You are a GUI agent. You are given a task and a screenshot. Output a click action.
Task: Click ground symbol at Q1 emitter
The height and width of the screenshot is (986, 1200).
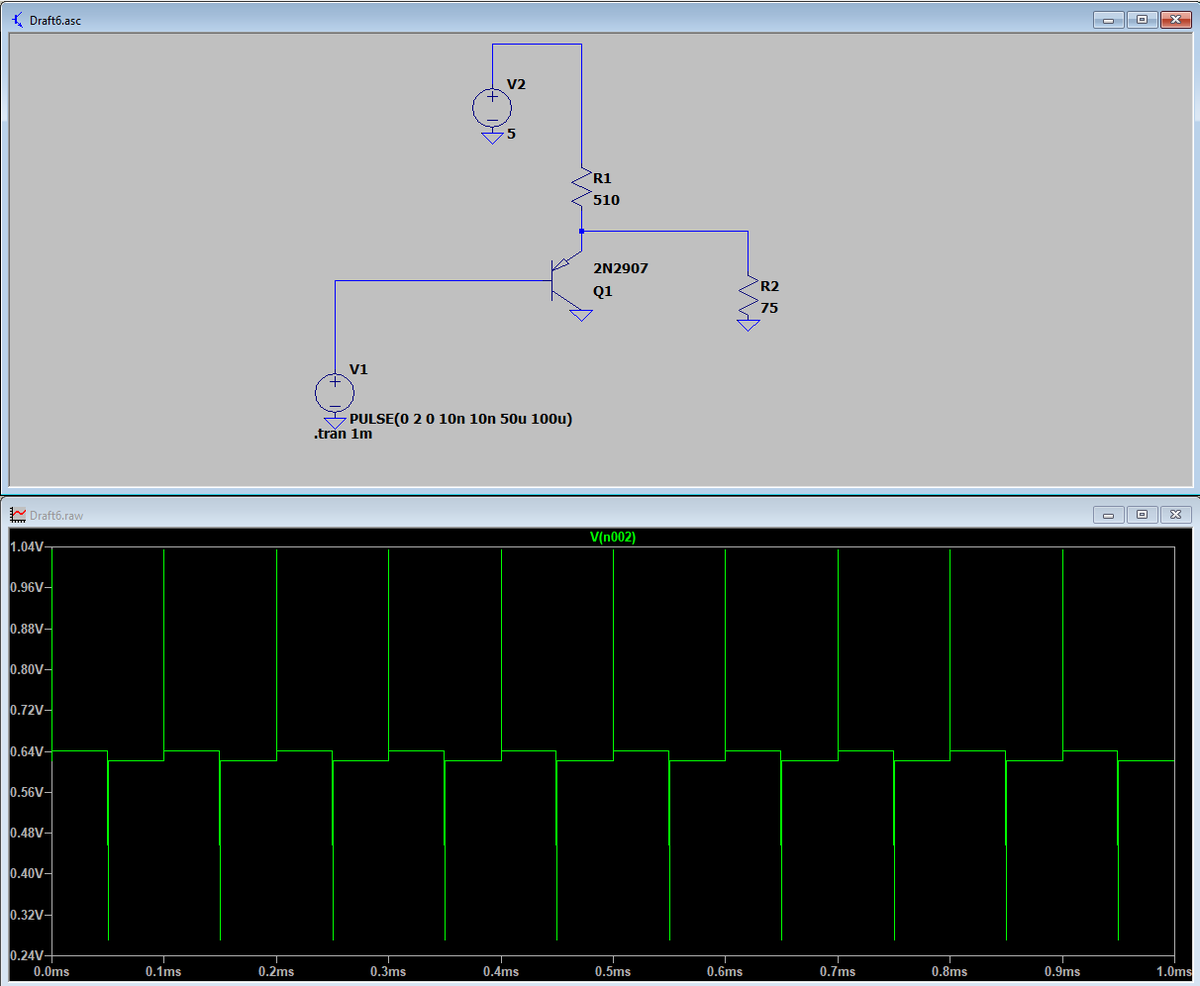581,316
